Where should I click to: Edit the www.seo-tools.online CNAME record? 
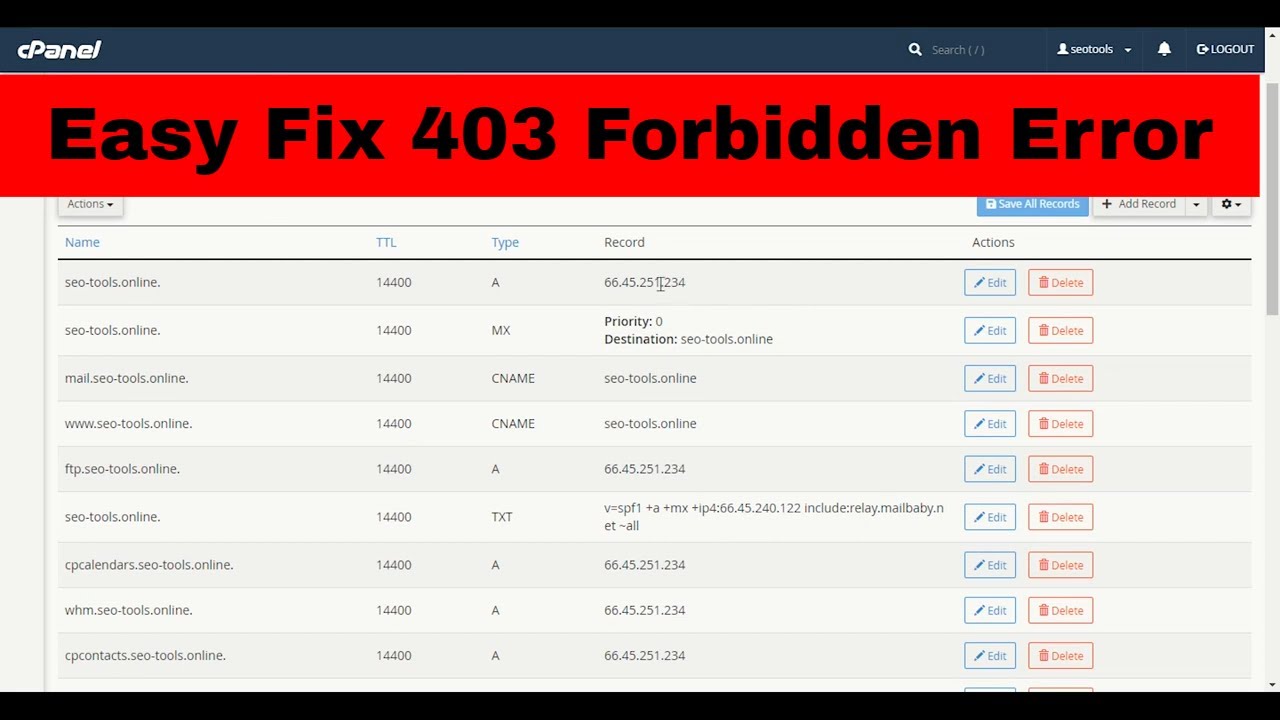990,424
